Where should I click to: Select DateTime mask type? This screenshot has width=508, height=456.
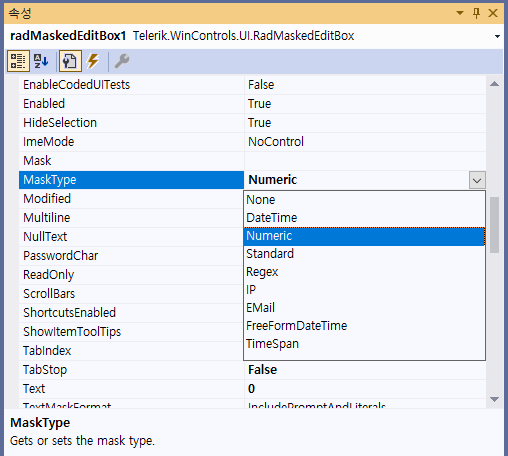[x=364, y=218]
